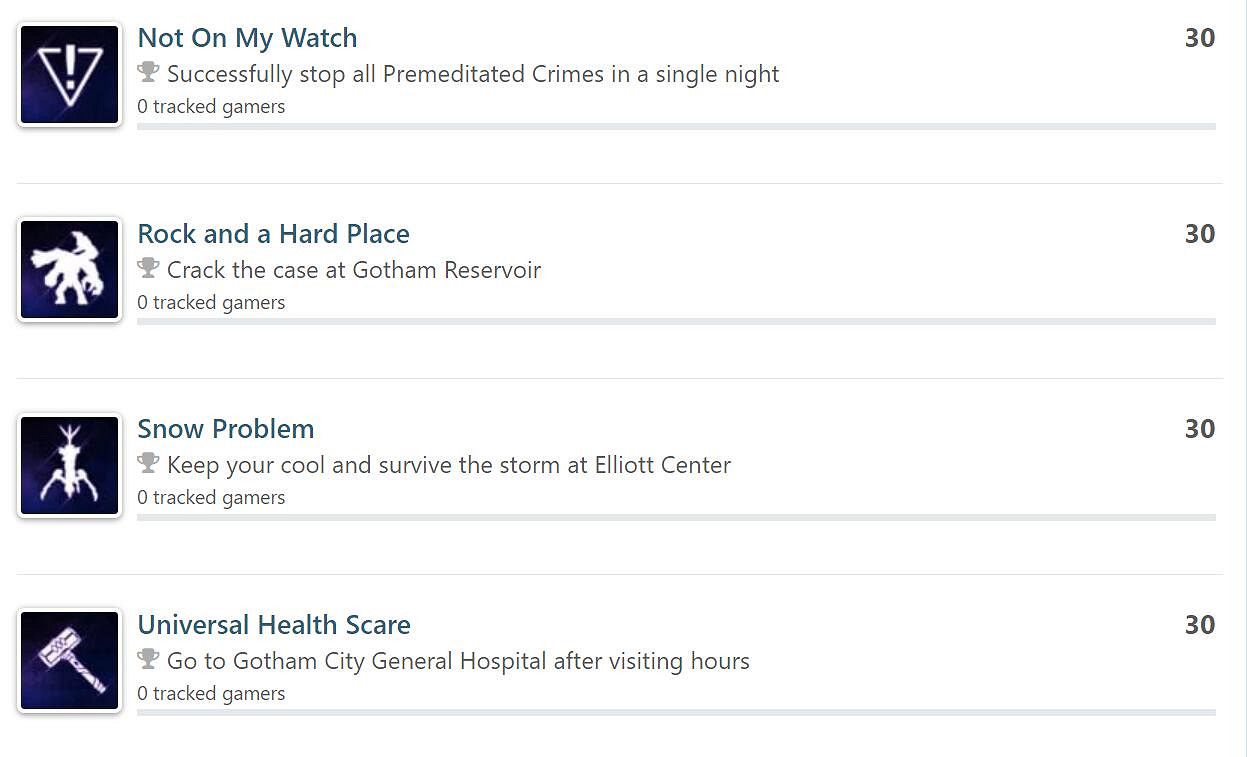Click trophy icon beside Elliott Center description
The image size is (1247, 757).
pos(149,464)
